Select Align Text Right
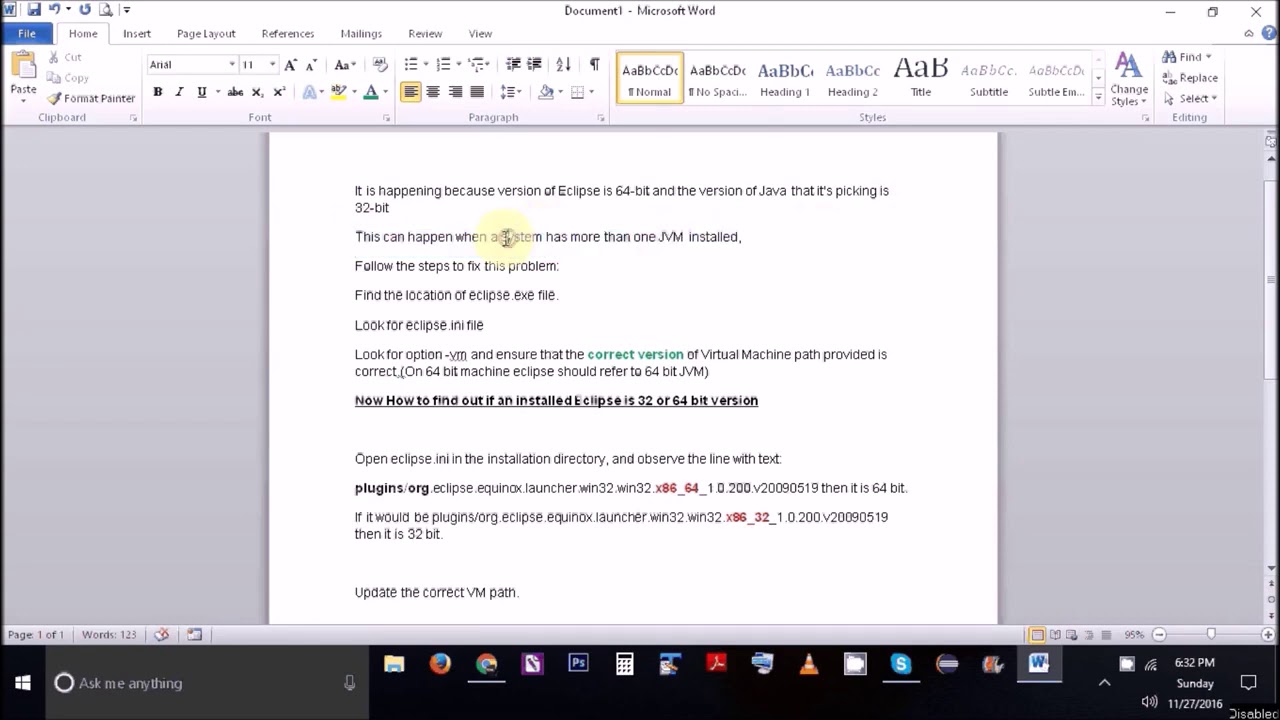Image resolution: width=1280 pixels, height=720 pixels. pos(455,92)
